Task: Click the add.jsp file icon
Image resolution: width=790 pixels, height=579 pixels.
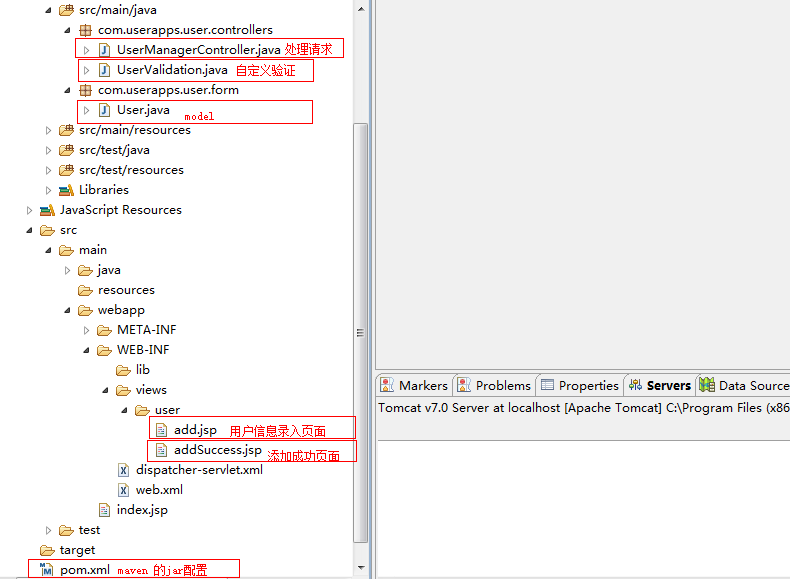Action: click(x=161, y=430)
